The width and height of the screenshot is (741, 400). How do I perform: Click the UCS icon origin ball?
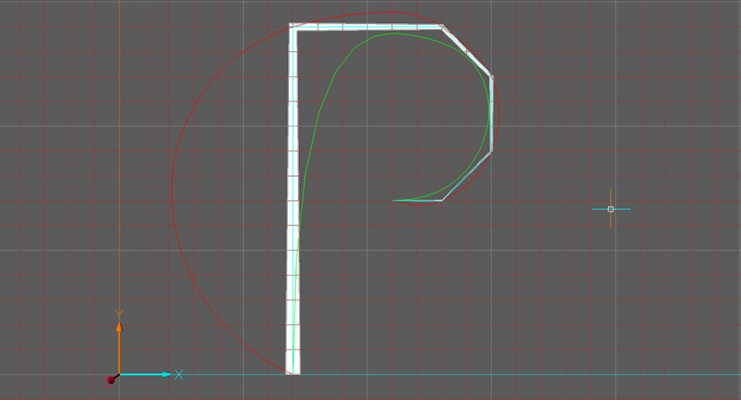[x=112, y=380]
